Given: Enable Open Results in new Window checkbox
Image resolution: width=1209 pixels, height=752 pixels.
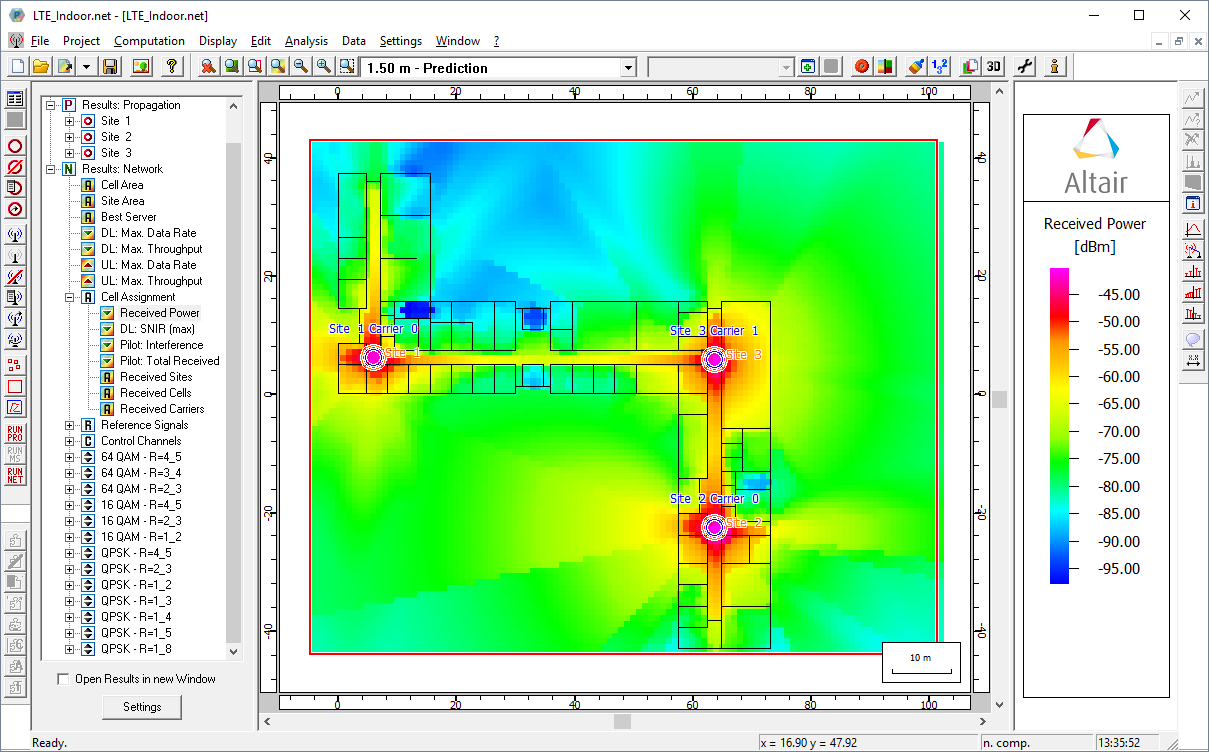Looking at the screenshot, I should [x=64, y=679].
